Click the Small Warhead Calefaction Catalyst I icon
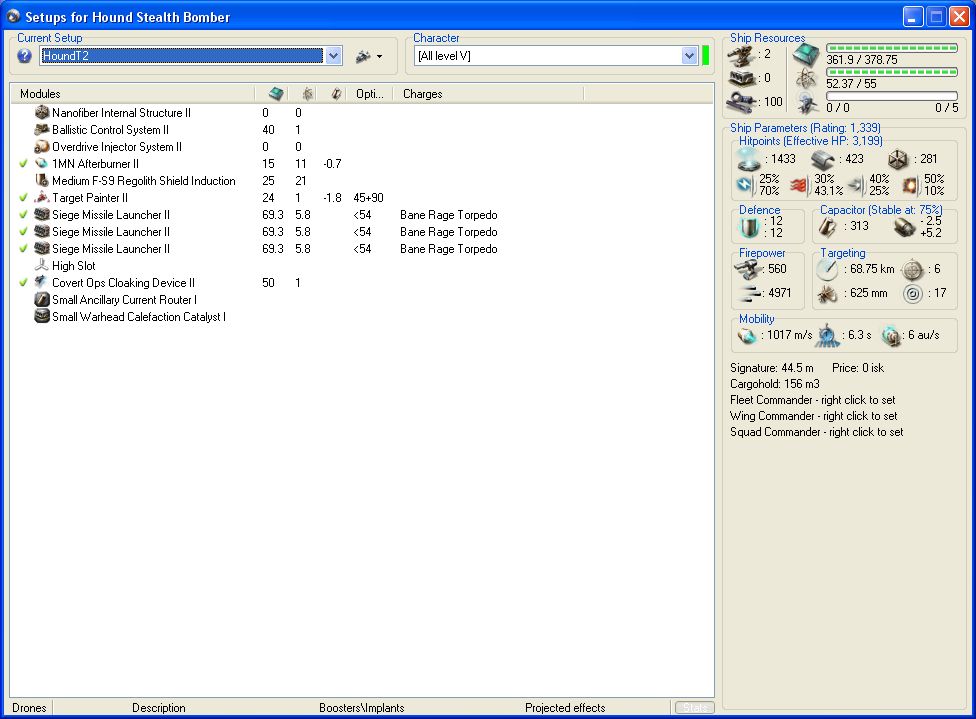Image resolution: width=976 pixels, height=719 pixels. (42, 316)
